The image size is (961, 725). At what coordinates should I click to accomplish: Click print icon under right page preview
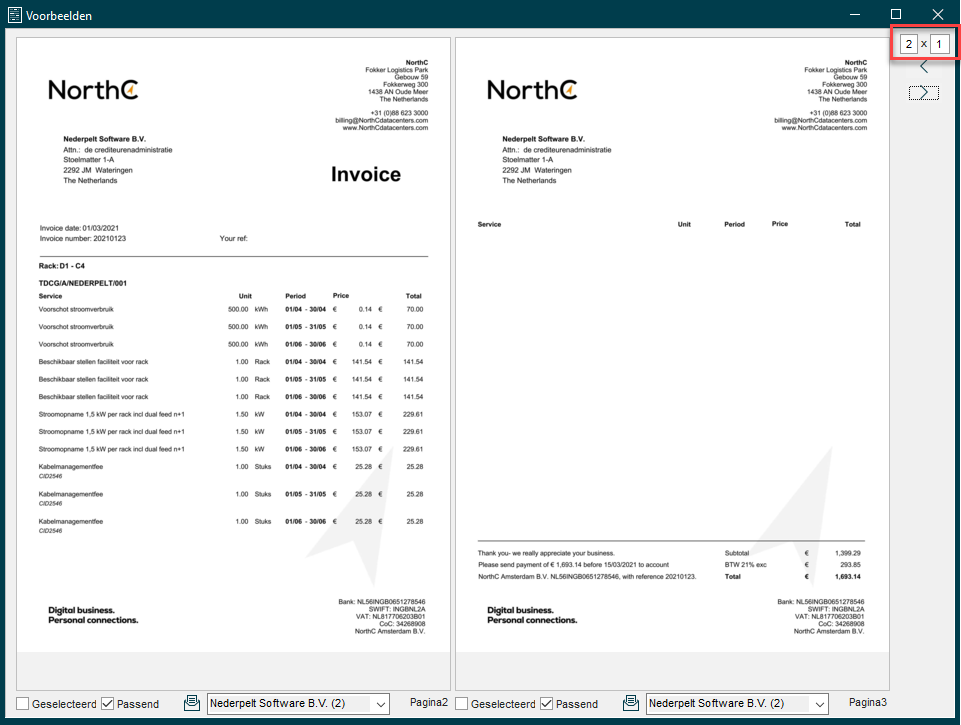pos(631,703)
